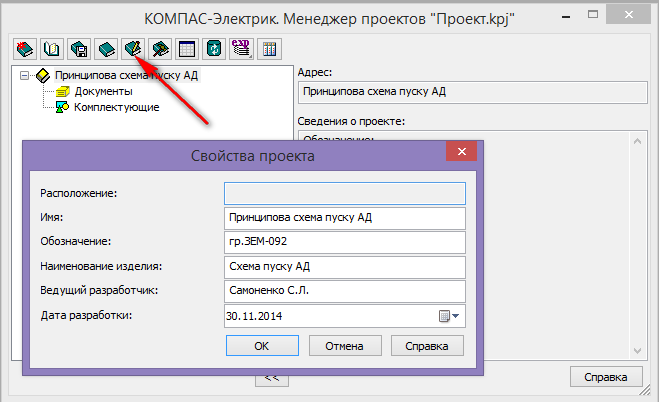Click the date value 30.11.2014
The width and height of the screenshot is (659, 402).
pyautogui.click(x=254, y=316)
